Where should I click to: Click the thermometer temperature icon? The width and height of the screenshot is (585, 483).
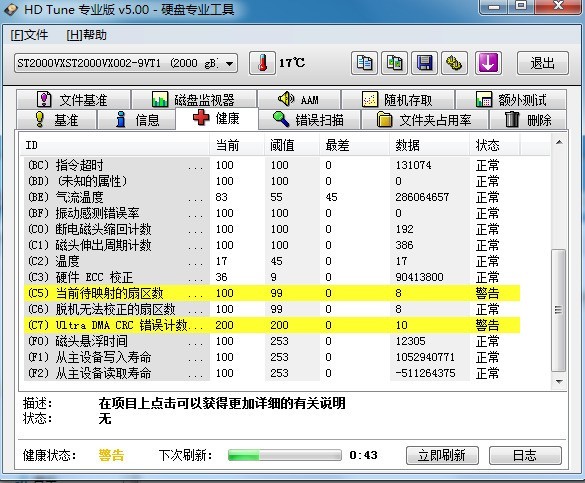coord(262,63)
